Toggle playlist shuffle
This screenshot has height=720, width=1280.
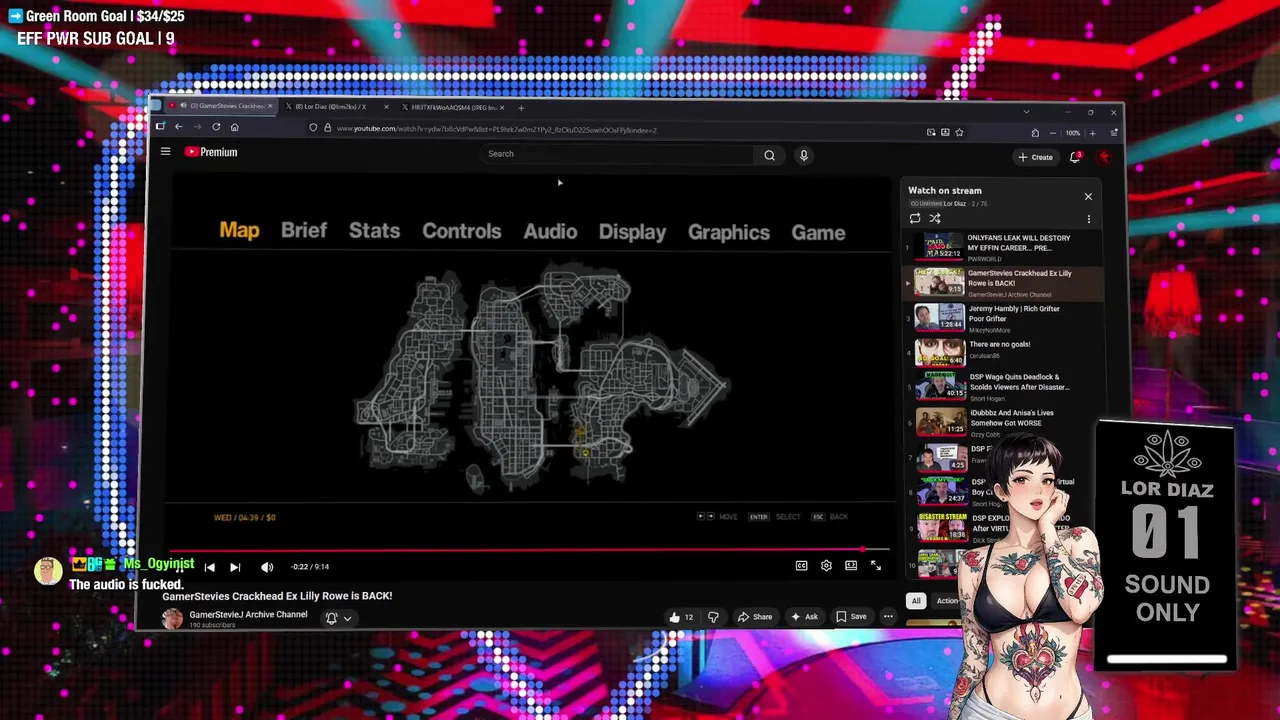coord(935,218)
